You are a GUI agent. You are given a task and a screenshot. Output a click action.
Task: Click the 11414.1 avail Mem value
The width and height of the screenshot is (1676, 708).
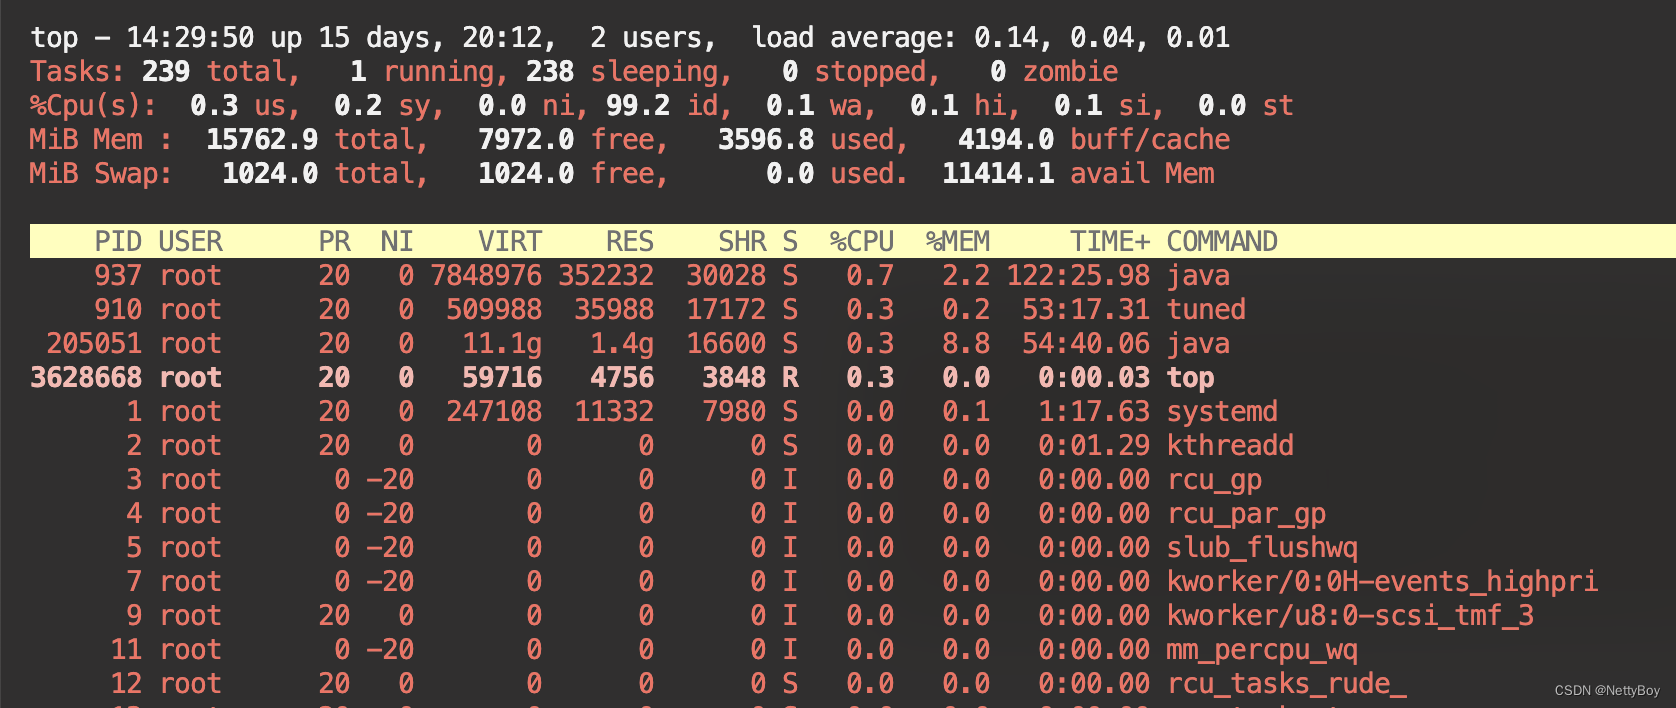click(x=998, y=174)
